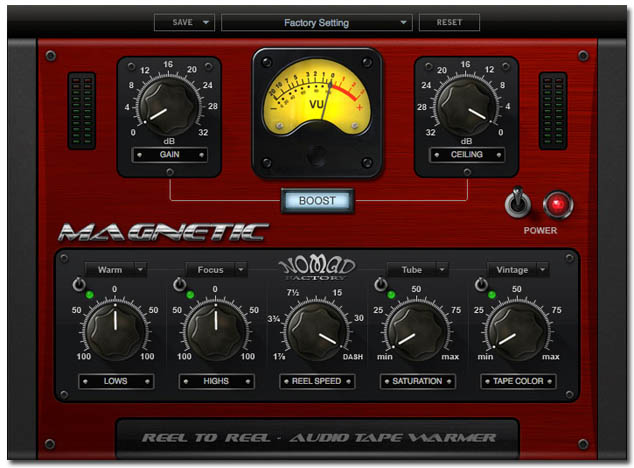Click the TAPE COLOR label plate
Image resolution: width=634 pixels, height=468 pixels.
pyautogui.click(x=518, y=381)
